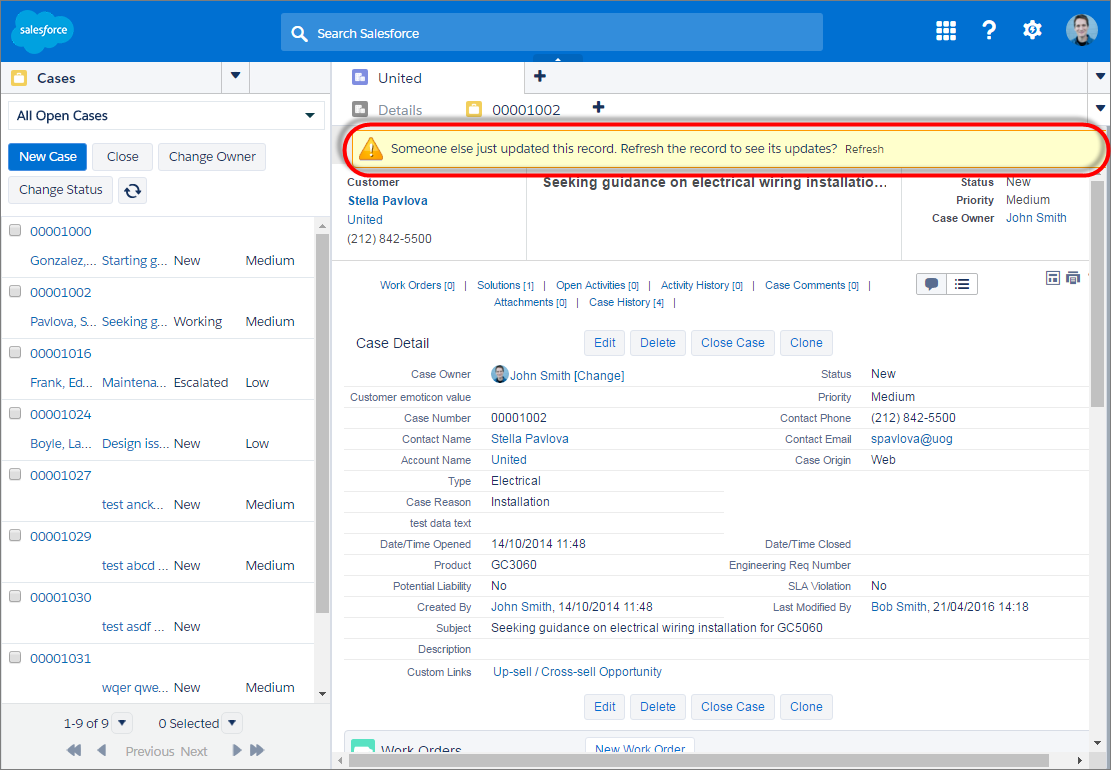Image resolution: width=1111 pixels, height=770 pixels.
Task: Open the Stella Pavlova customer link
Action: (x=388, y=200)
